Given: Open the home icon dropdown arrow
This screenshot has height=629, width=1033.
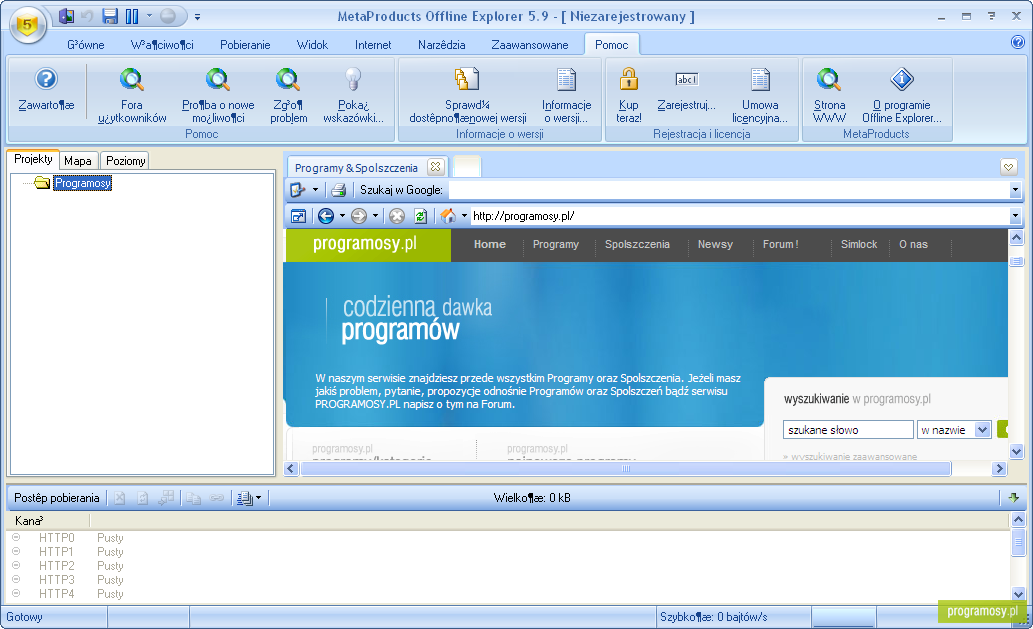Looking at the screenshot, I should point(464,216).
